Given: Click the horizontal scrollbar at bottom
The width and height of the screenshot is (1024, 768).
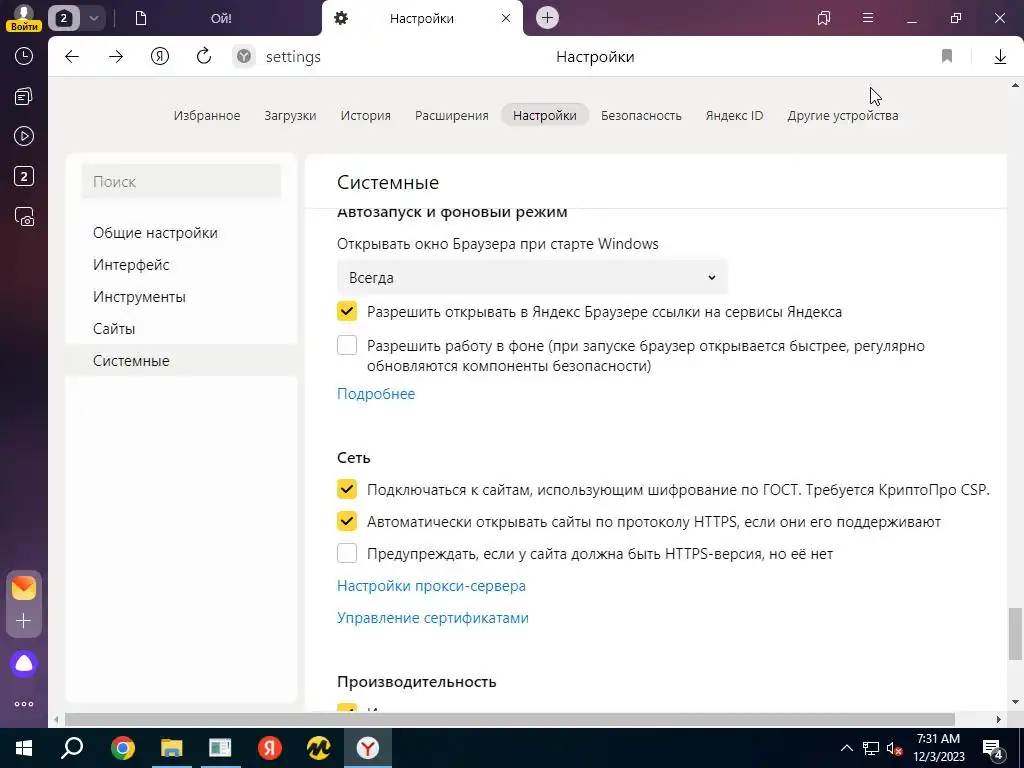Looking at the screenshot, I should click(x=509, y=720).
